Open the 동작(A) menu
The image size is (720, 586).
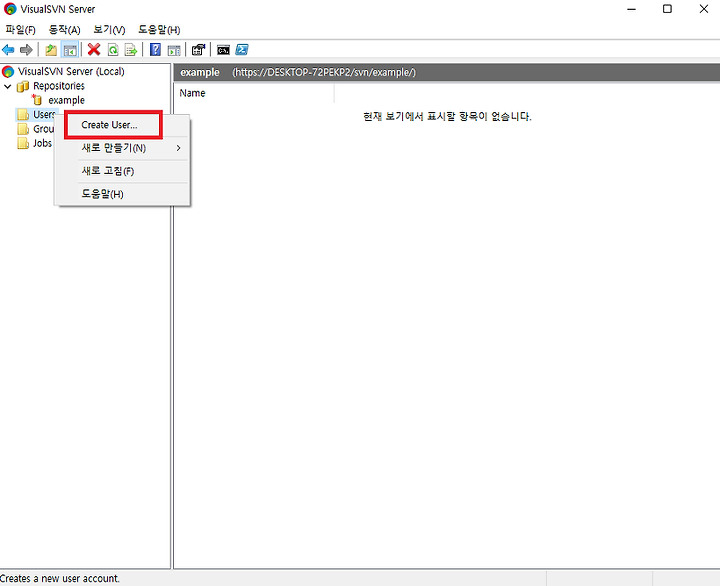[64, 30]
